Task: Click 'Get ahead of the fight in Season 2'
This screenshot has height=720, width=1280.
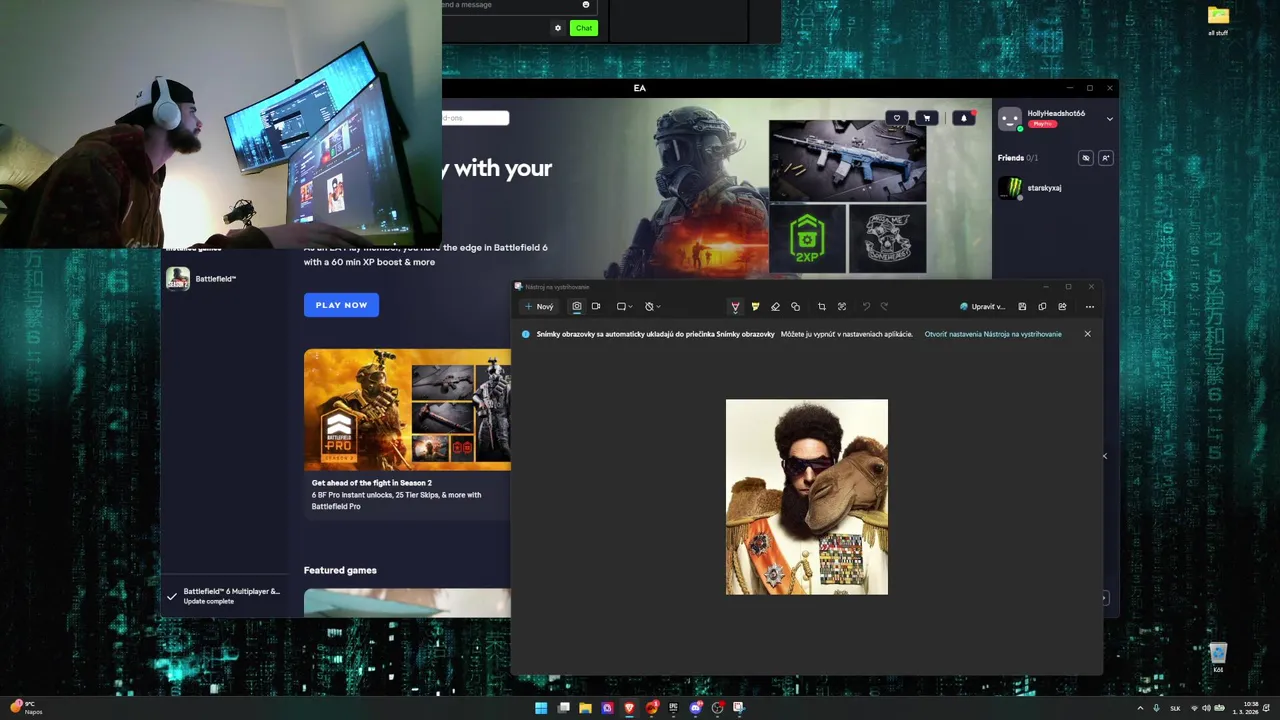Action: point(372,483)
